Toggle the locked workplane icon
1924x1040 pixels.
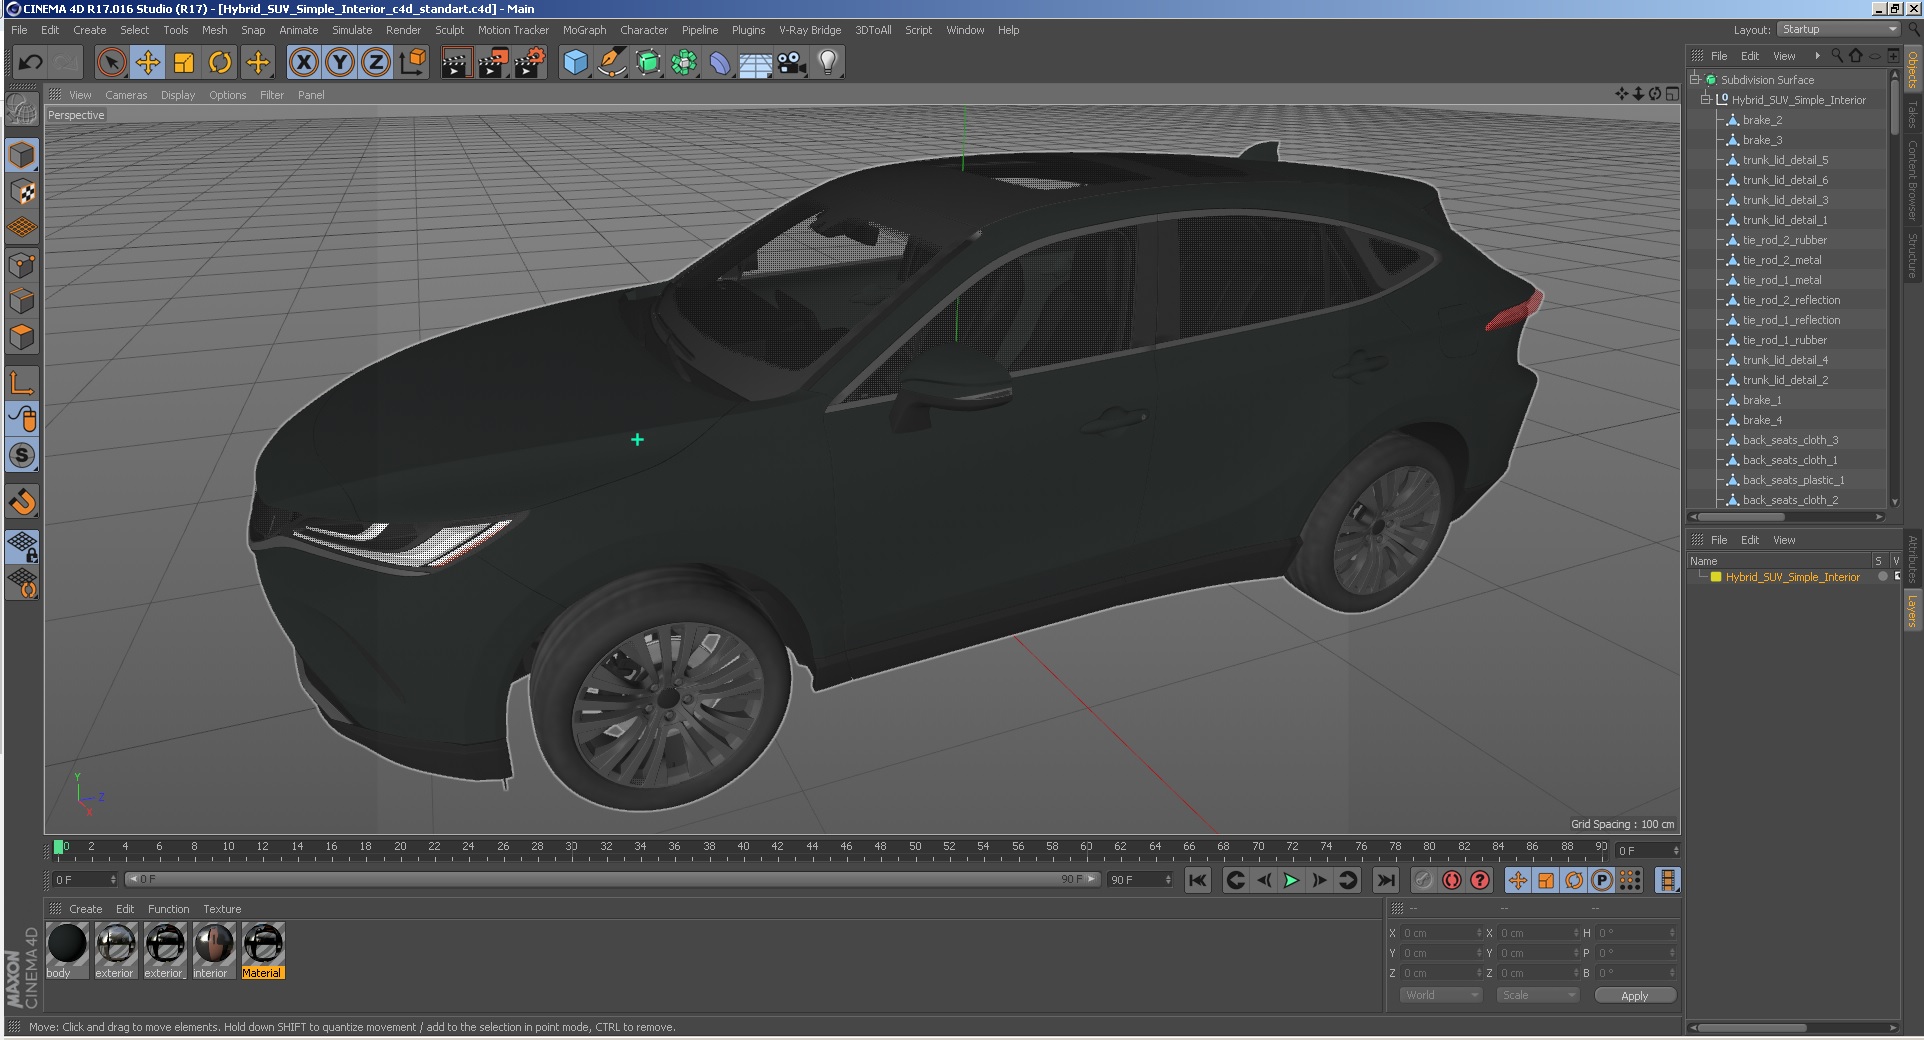pos(22,546)
